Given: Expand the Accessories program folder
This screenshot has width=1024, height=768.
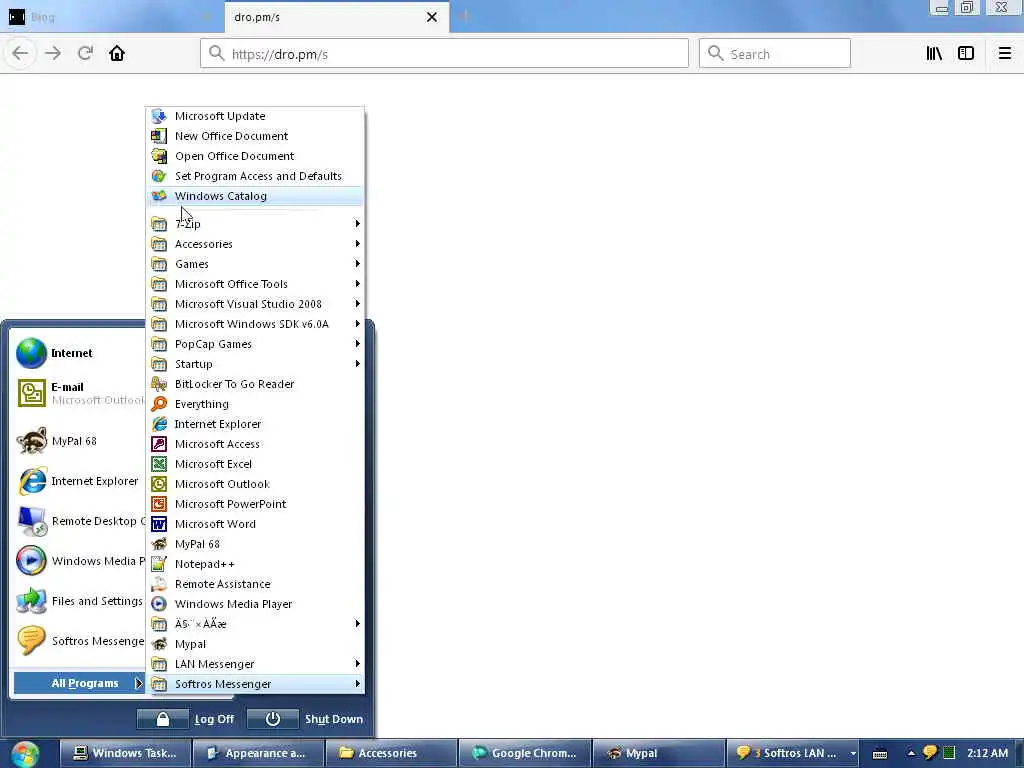Looking at the screenshot, I should click(x=255, y=244).
